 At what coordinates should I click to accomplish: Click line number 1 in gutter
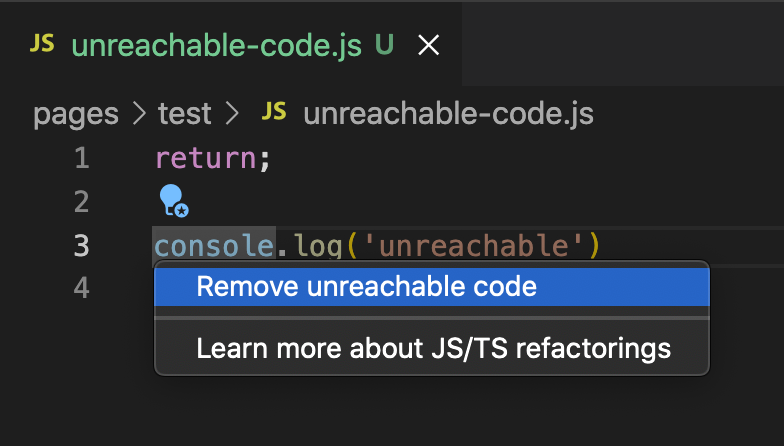[x=82, y=158]
